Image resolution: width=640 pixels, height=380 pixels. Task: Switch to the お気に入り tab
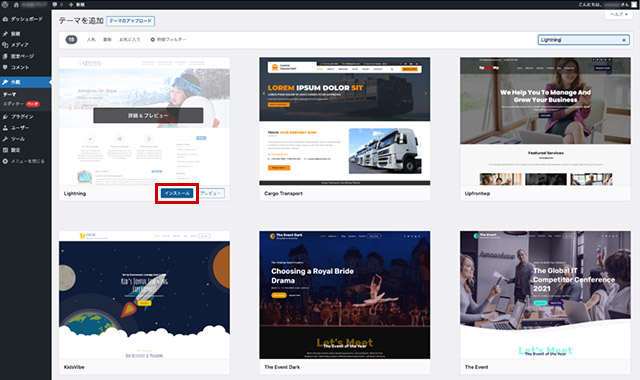pos(129,40)
